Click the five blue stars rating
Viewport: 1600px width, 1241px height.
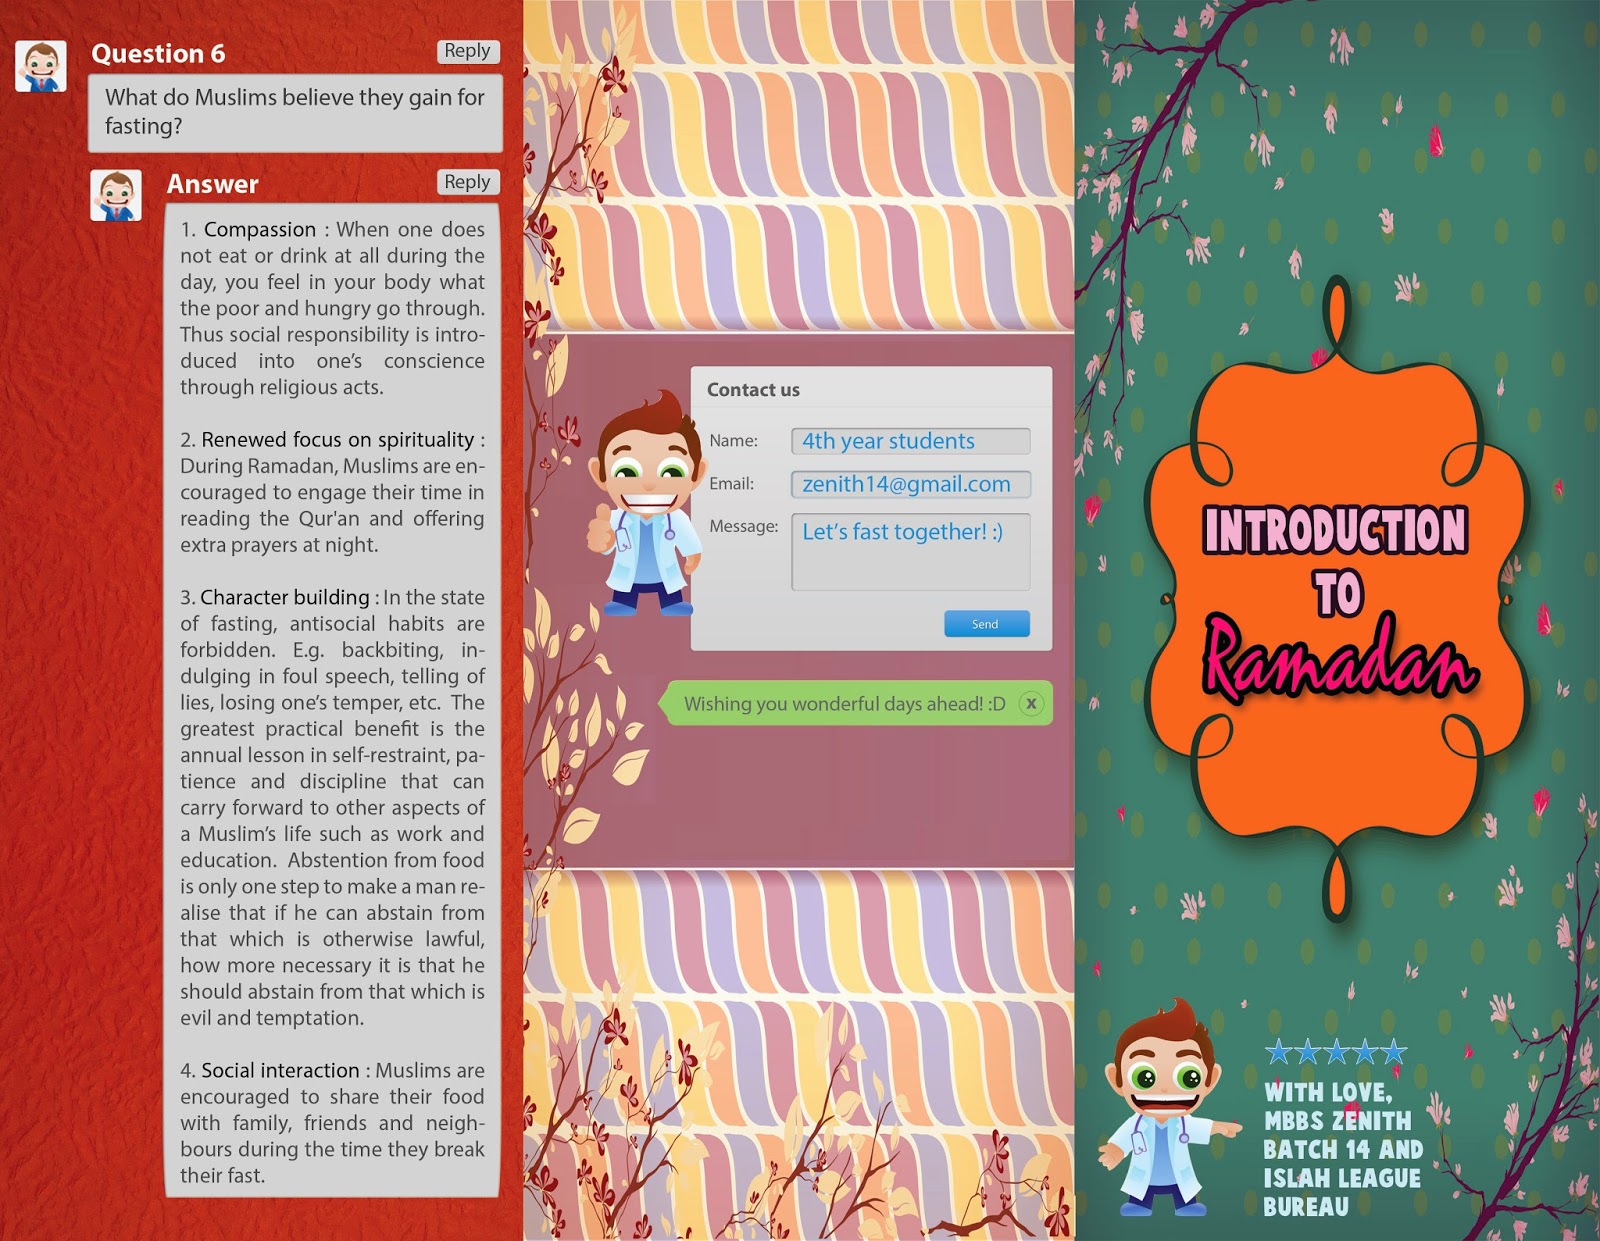pyautogui.click(x=1336, y=1052)
